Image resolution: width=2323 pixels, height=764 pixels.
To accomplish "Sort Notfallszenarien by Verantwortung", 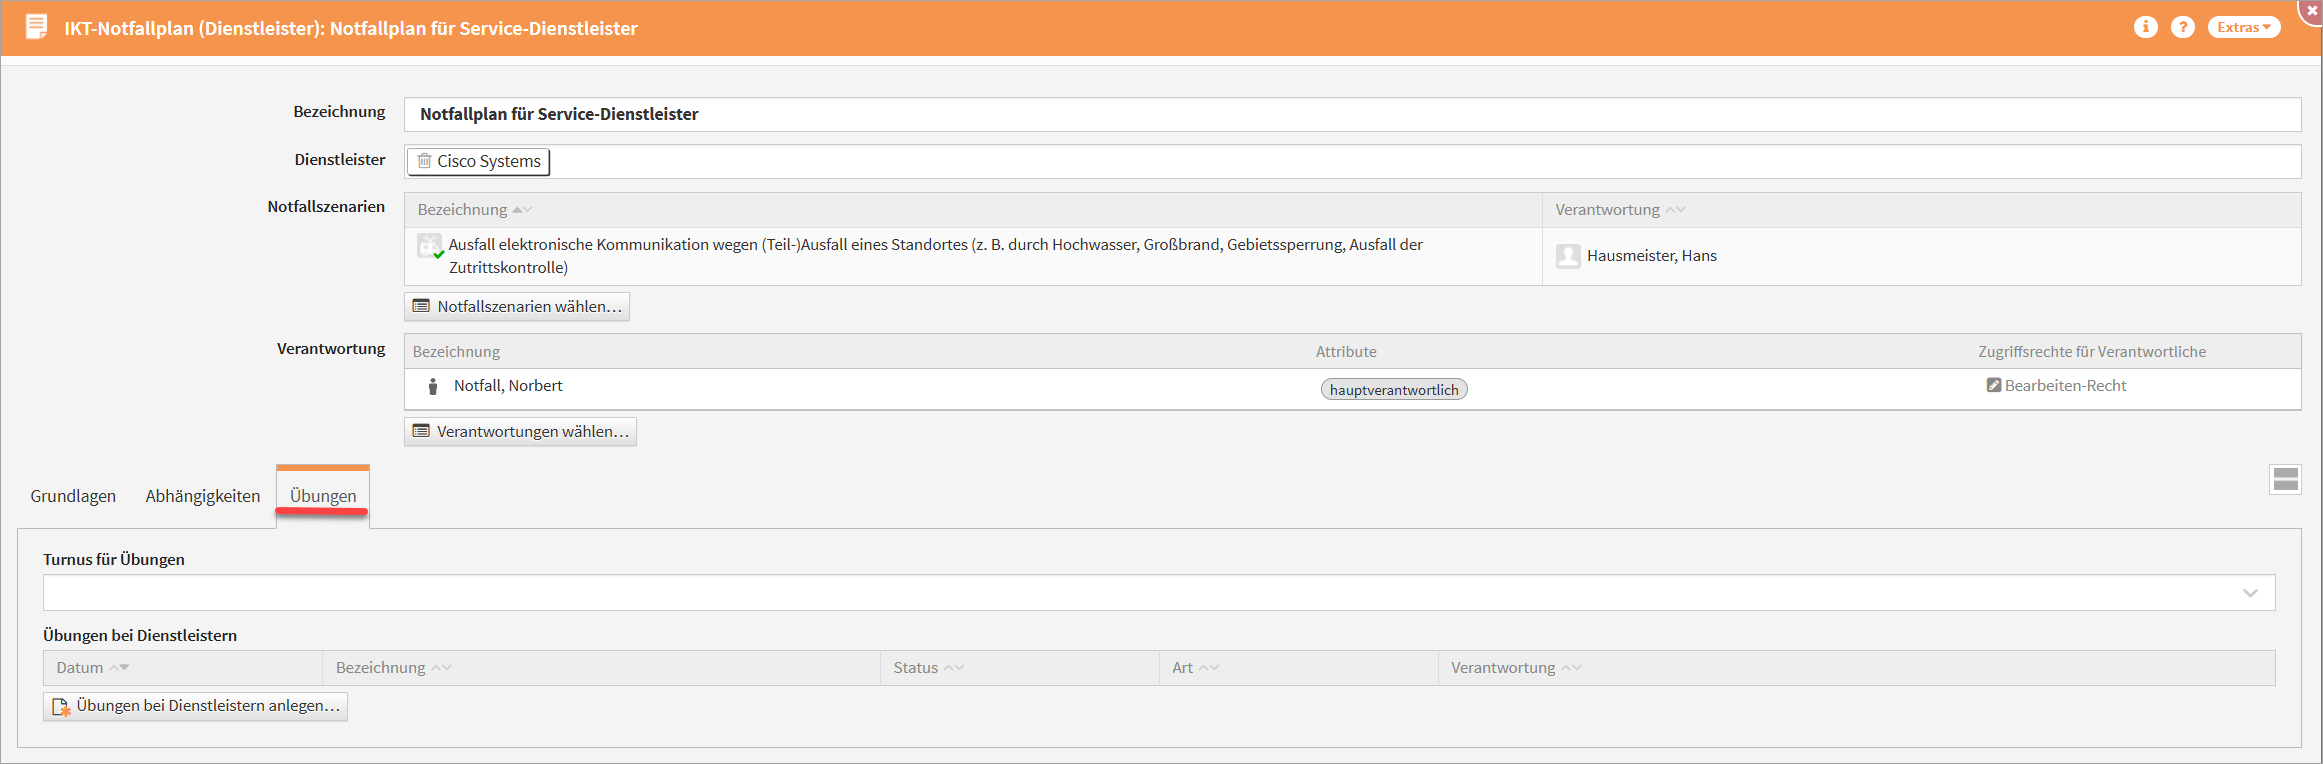I will (x=1620, y=210).
